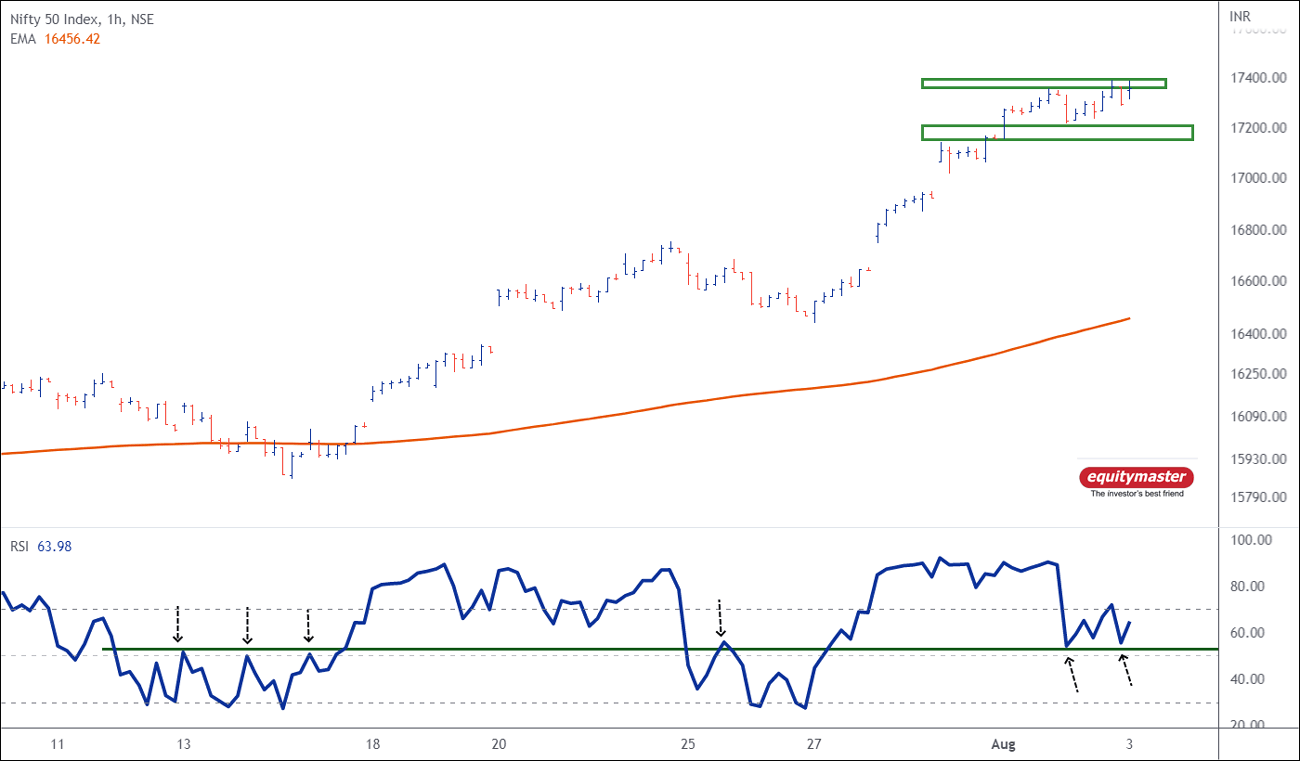Screen dimensions: 1300x761
Task: Click the 16400.00 price axis label
Action: click(x=1256, y=334)
